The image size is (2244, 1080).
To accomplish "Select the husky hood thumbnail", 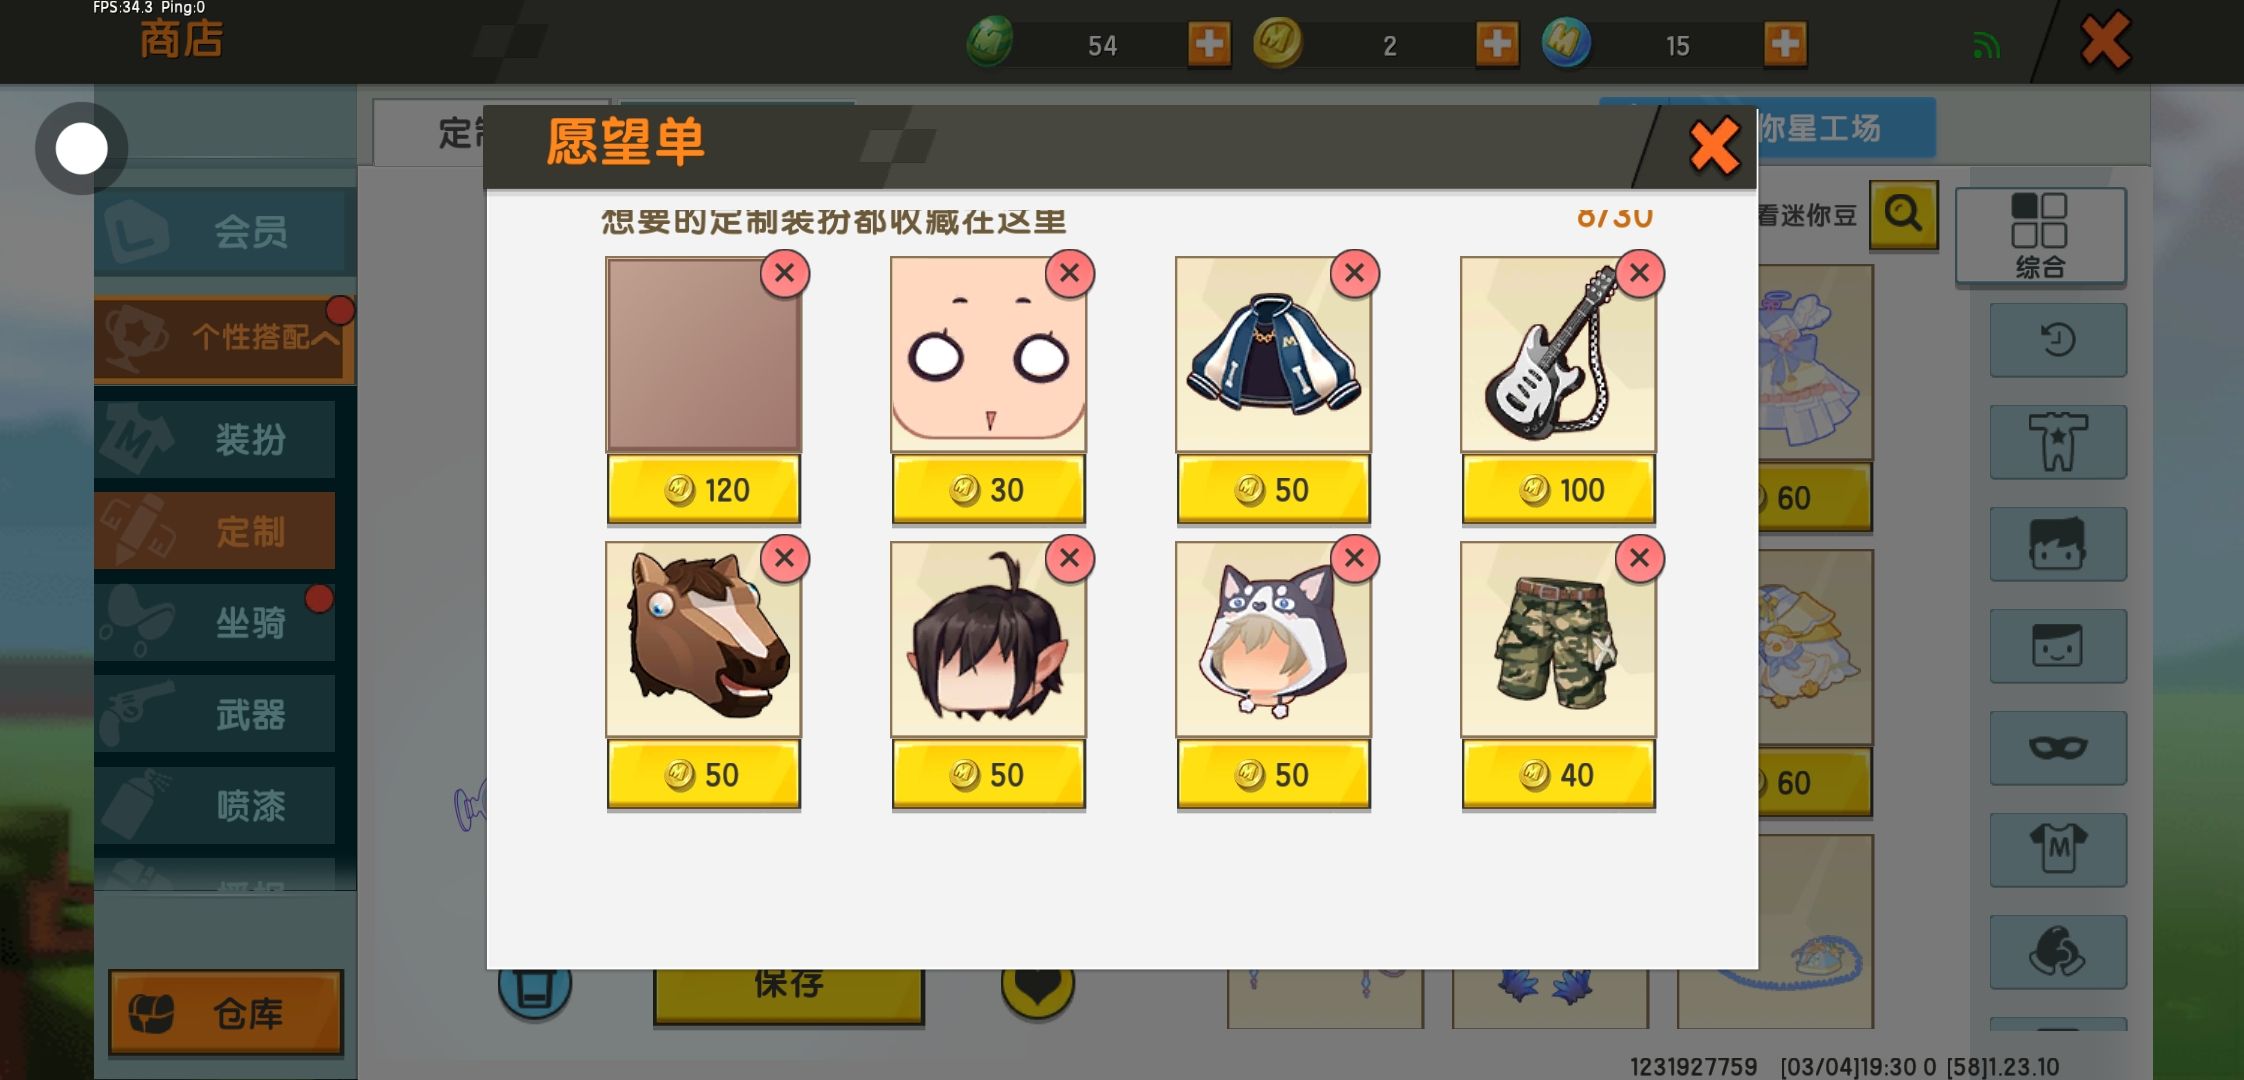I will point(1273,640).
